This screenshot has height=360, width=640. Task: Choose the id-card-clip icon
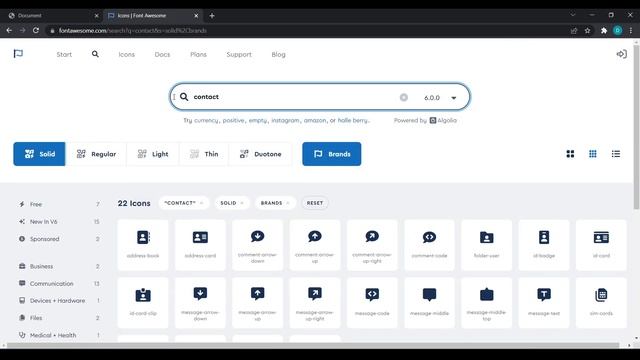pos(143,303)
